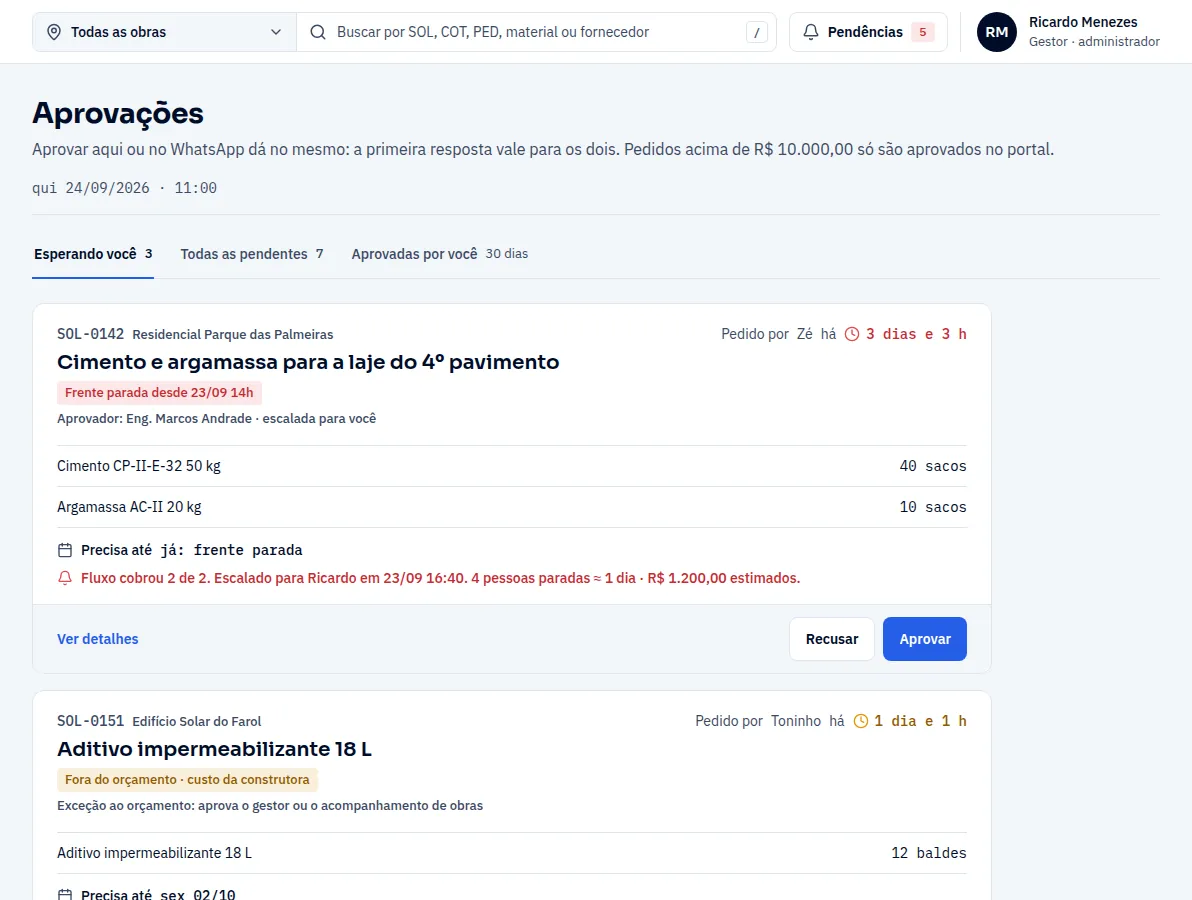1192x900 pixels.
Task: Approve the cimento e argamassa request
Action: (x=924, y=639)
